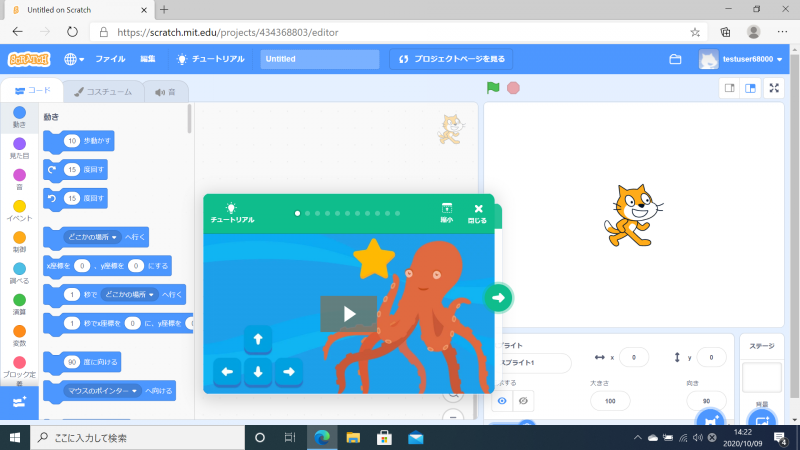Play the tutorial video
800x450 pixels.
[348, 314]
